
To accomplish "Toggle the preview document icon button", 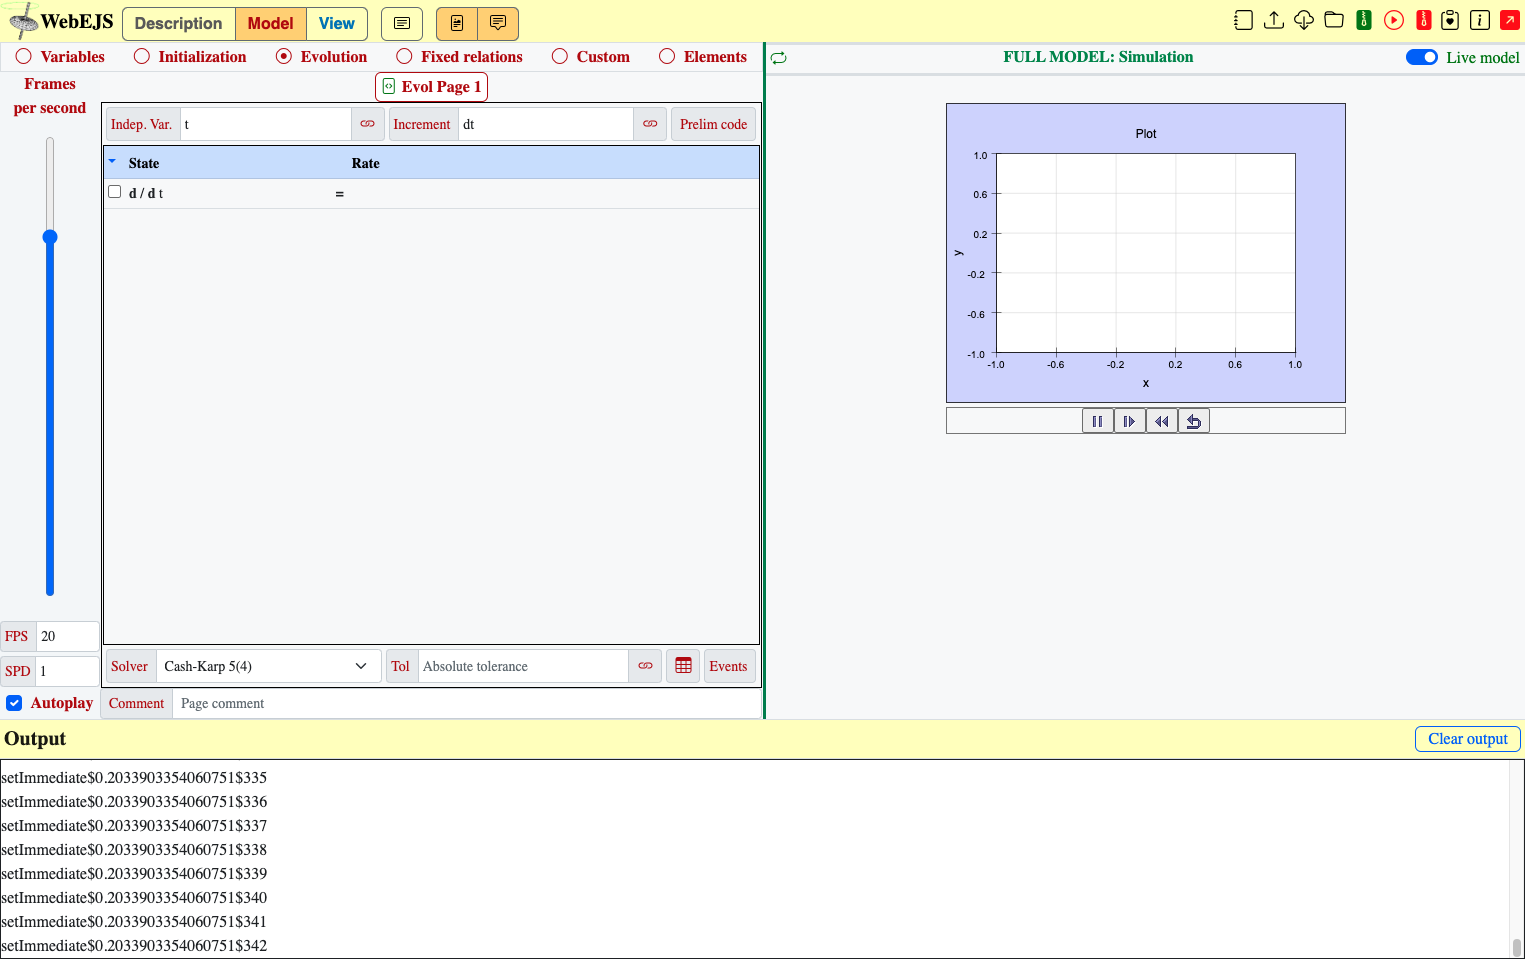I will point(457,23).
